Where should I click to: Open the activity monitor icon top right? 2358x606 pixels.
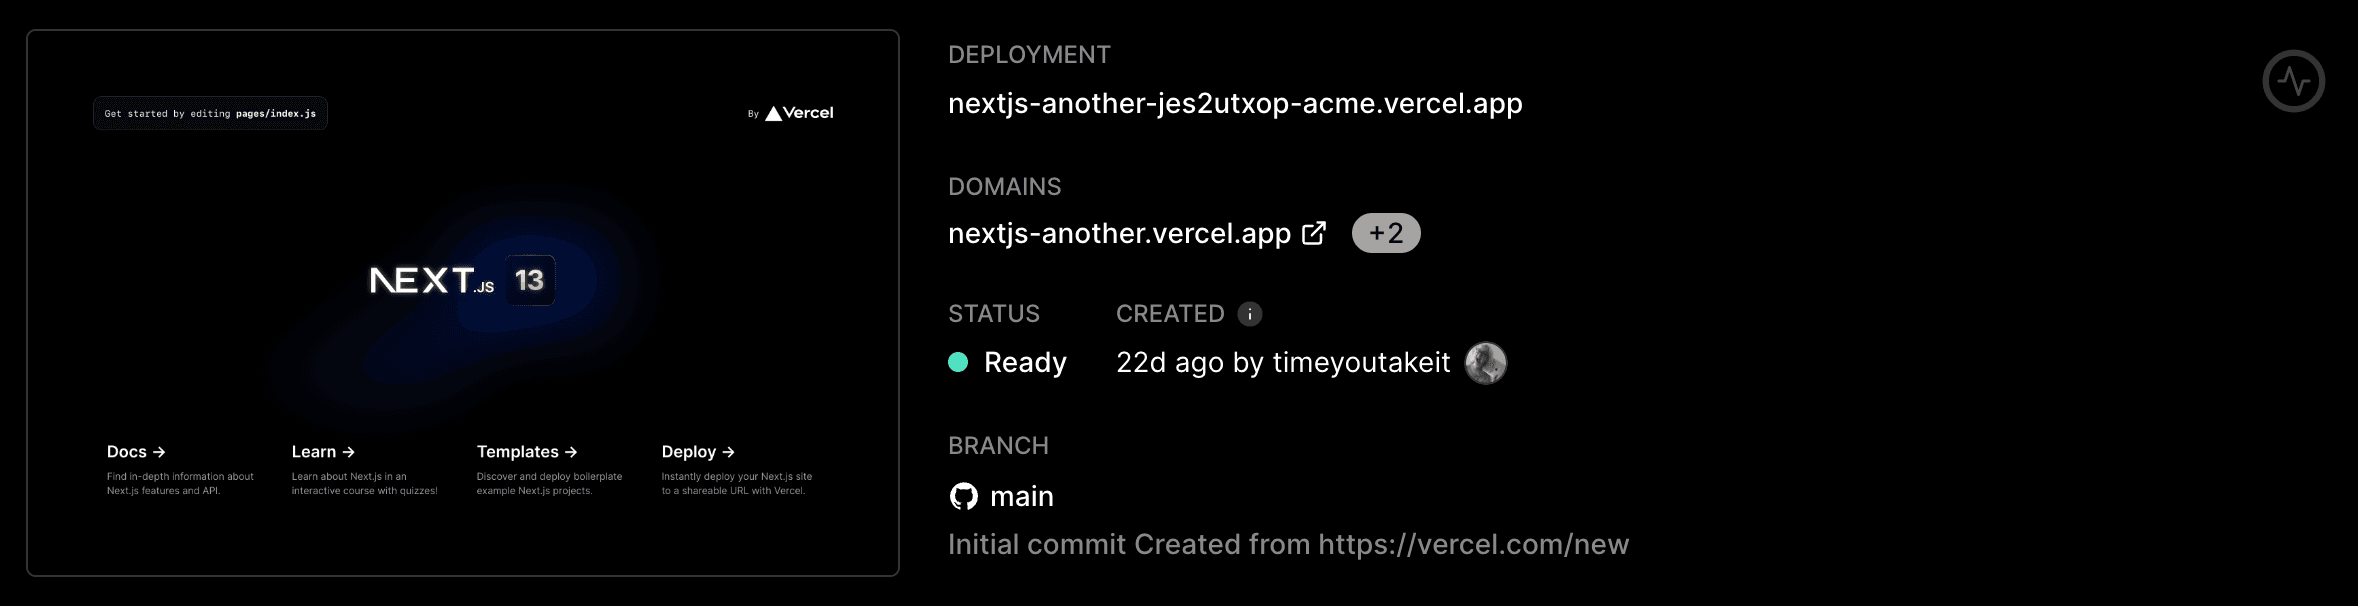pyautogui.click(x=2295, y=78)
